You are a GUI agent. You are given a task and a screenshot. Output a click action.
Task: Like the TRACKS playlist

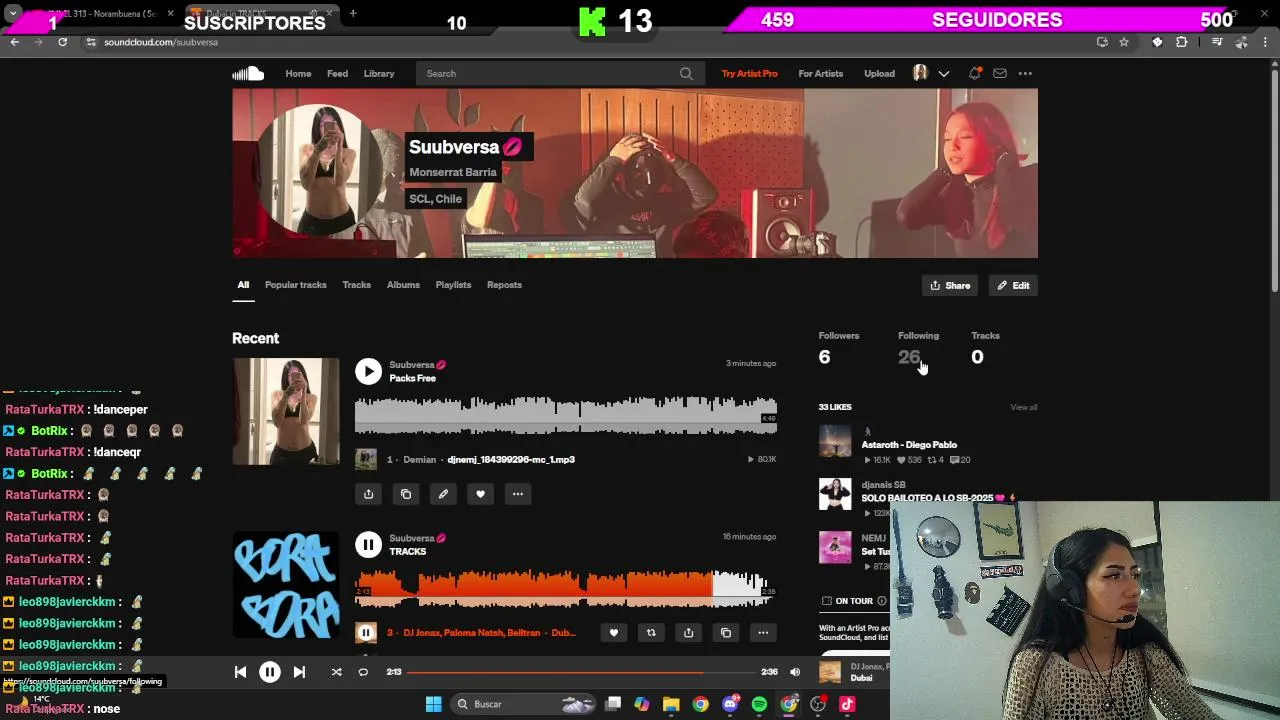click(614, 632)
